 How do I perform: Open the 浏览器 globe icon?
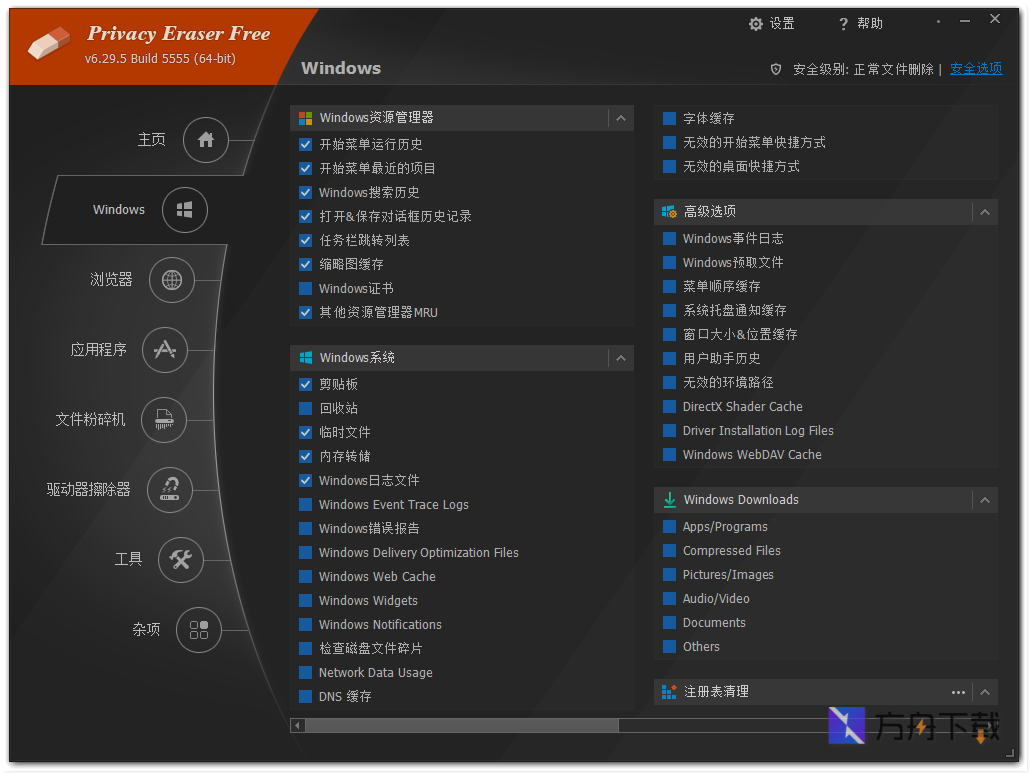[172, 280]
